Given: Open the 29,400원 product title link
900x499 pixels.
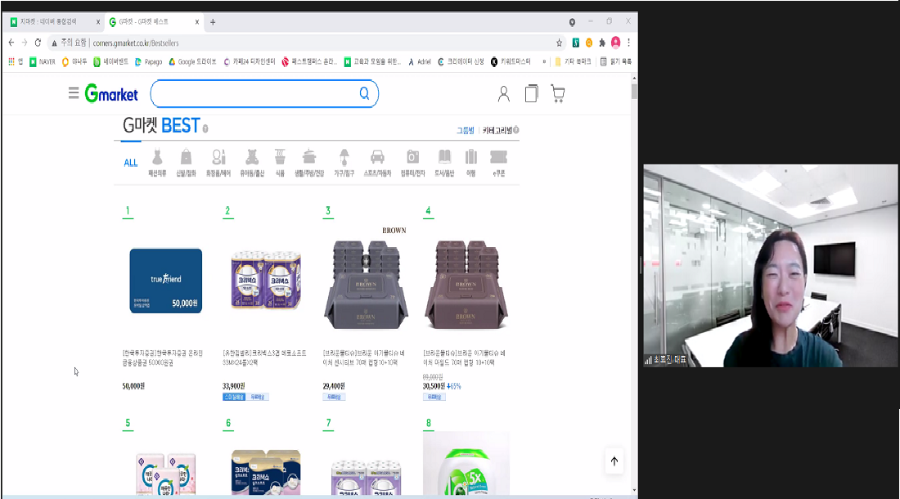Looking at the screenshot, I should 364,358.
